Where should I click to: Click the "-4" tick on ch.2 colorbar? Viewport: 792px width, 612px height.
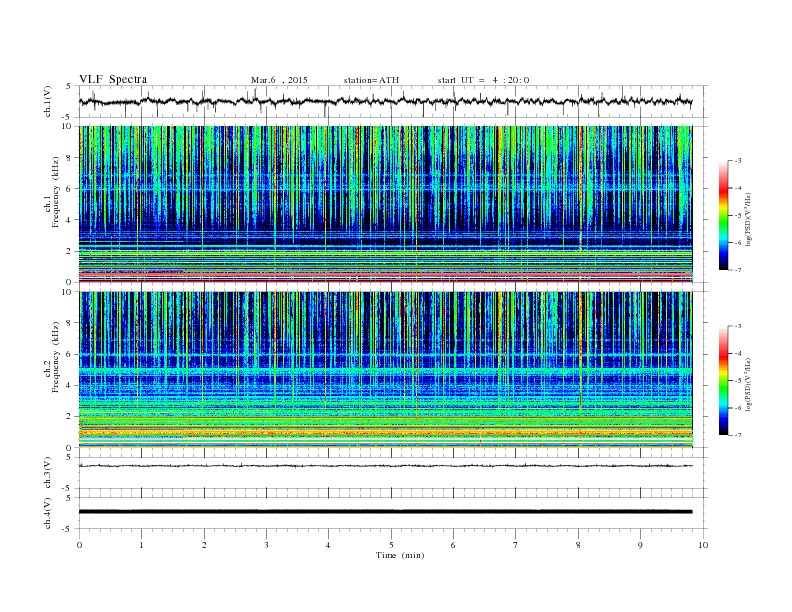738,353
